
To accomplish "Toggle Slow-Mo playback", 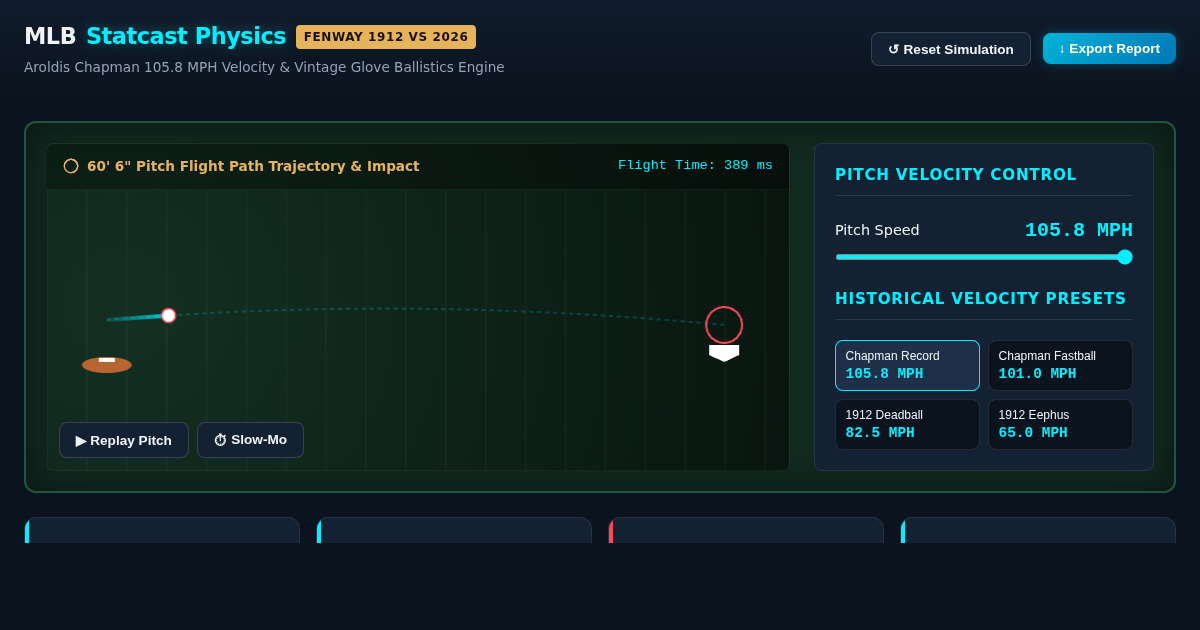I will tap(250, 440).
